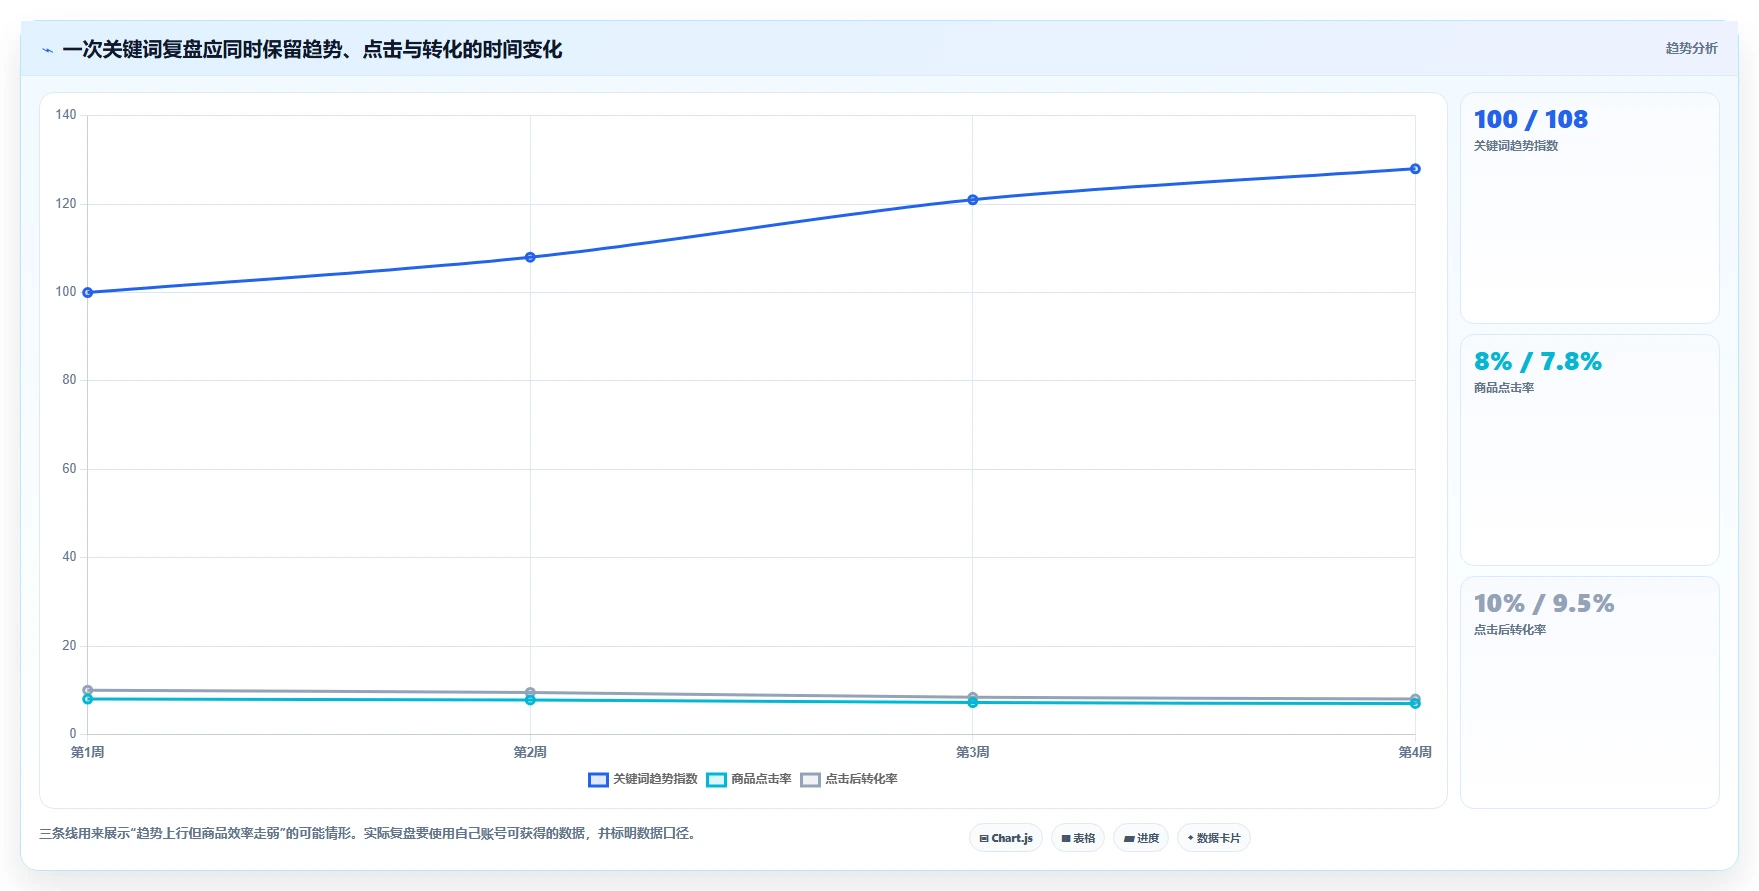Click the 100 / 108 stat value
Image resolution: width=1759 pixels, height=891 pixels.
point(1531,120)
